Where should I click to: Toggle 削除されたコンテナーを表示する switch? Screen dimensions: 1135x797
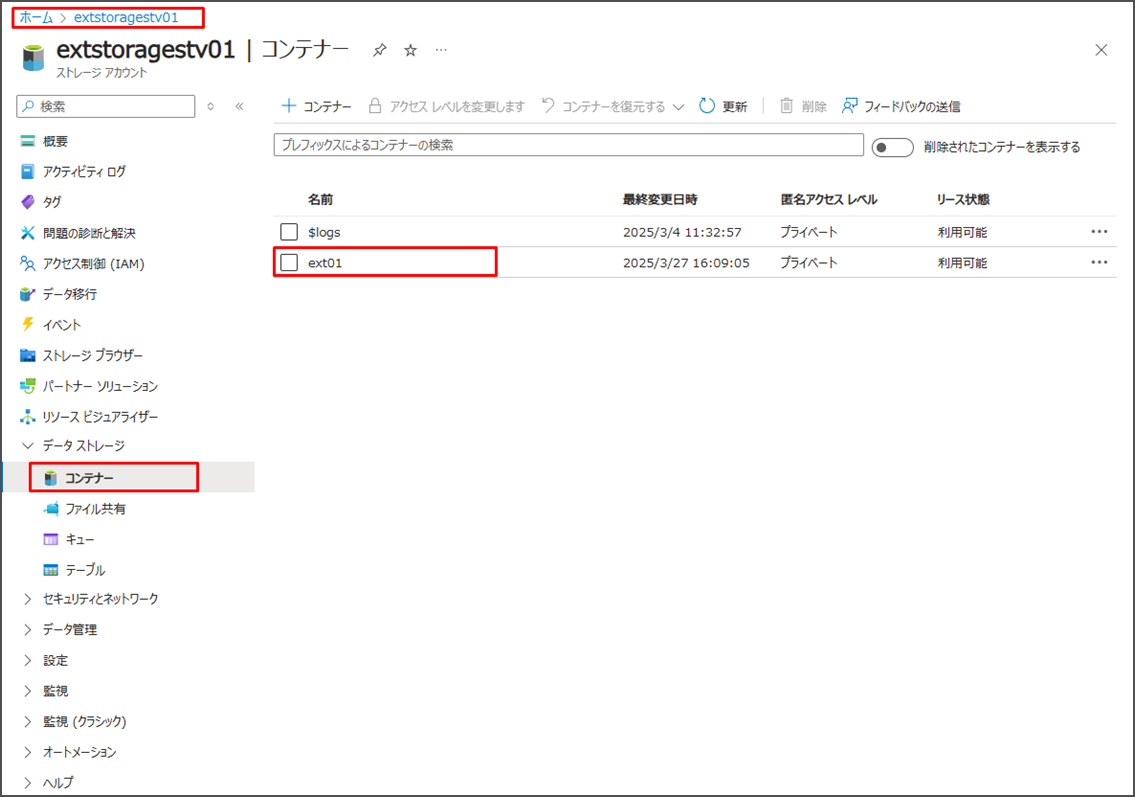pyautogui.click(x=892, y=147)
